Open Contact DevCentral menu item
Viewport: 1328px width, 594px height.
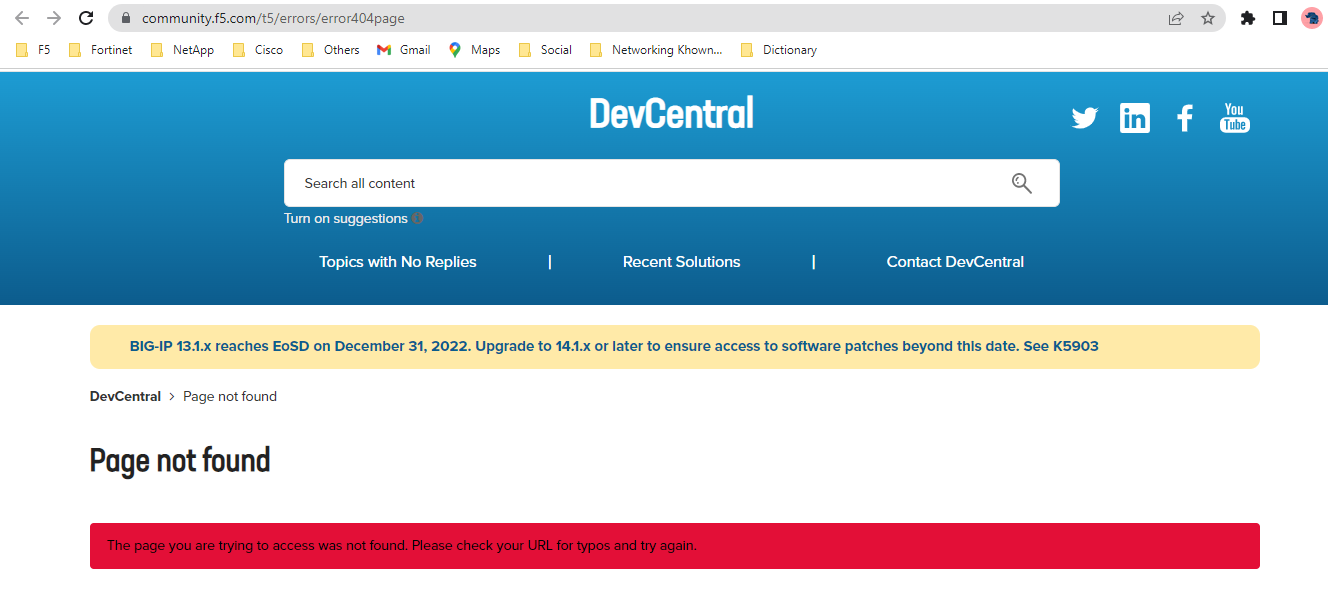point(955,262)
